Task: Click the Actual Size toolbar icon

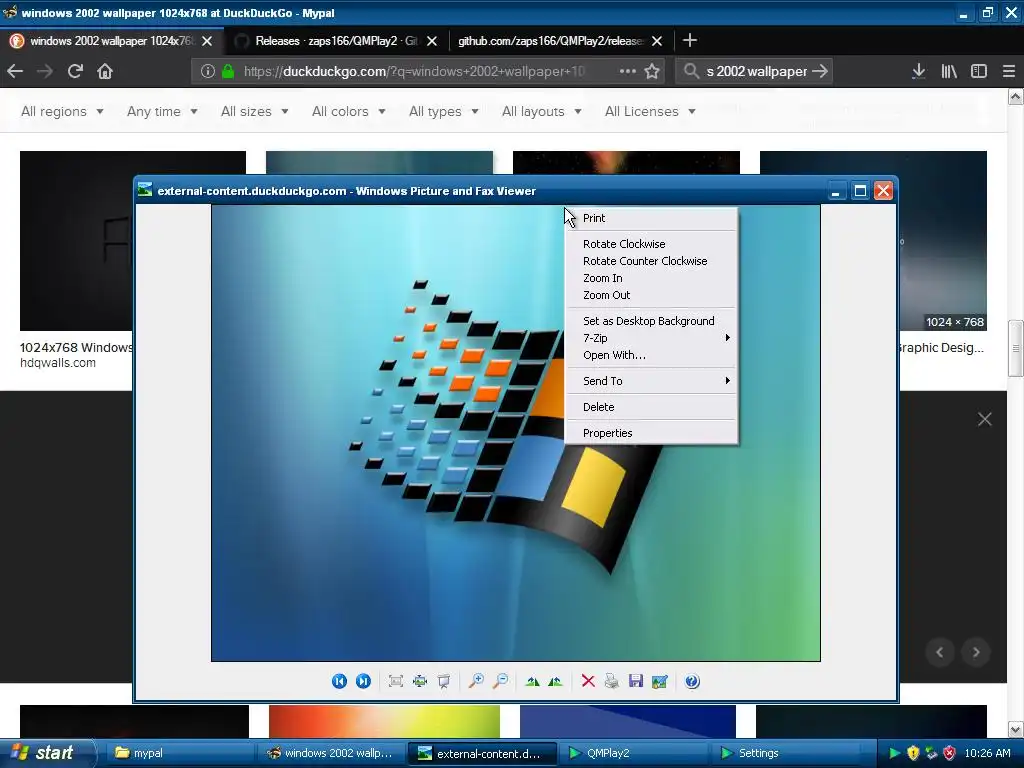Action: [x=419, y=681]
